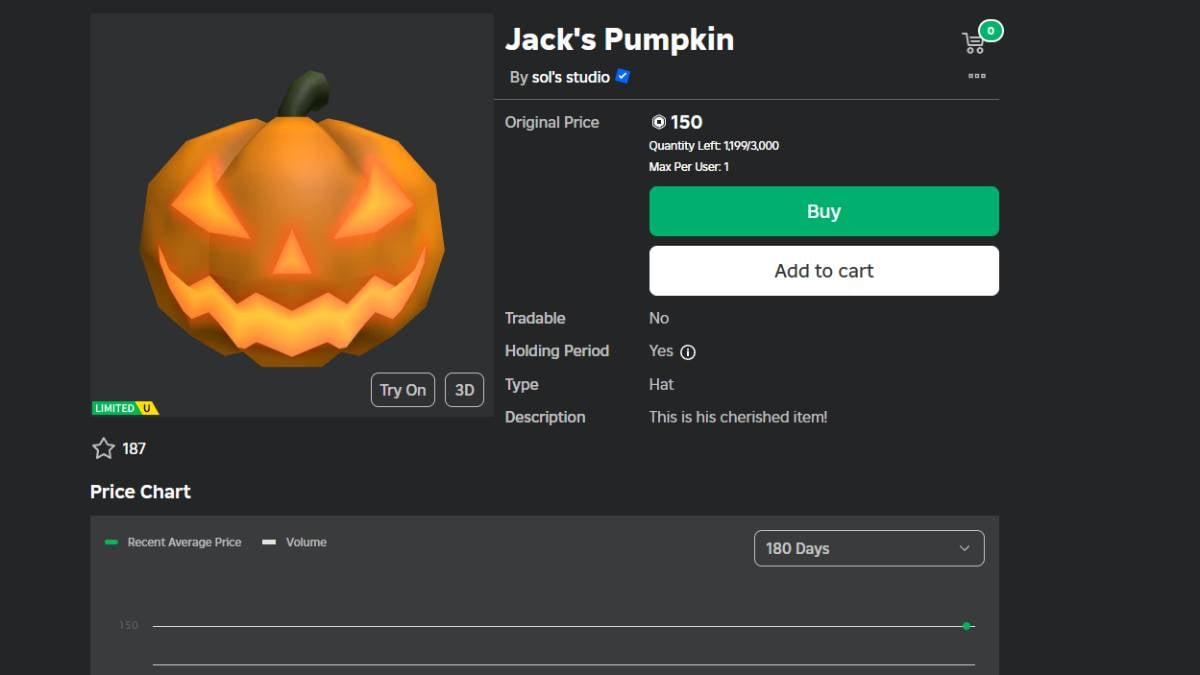The height and width of the screenshot is (675, 1200).
Task: Toggle the 3D view button
Action: tap(464, 390)
